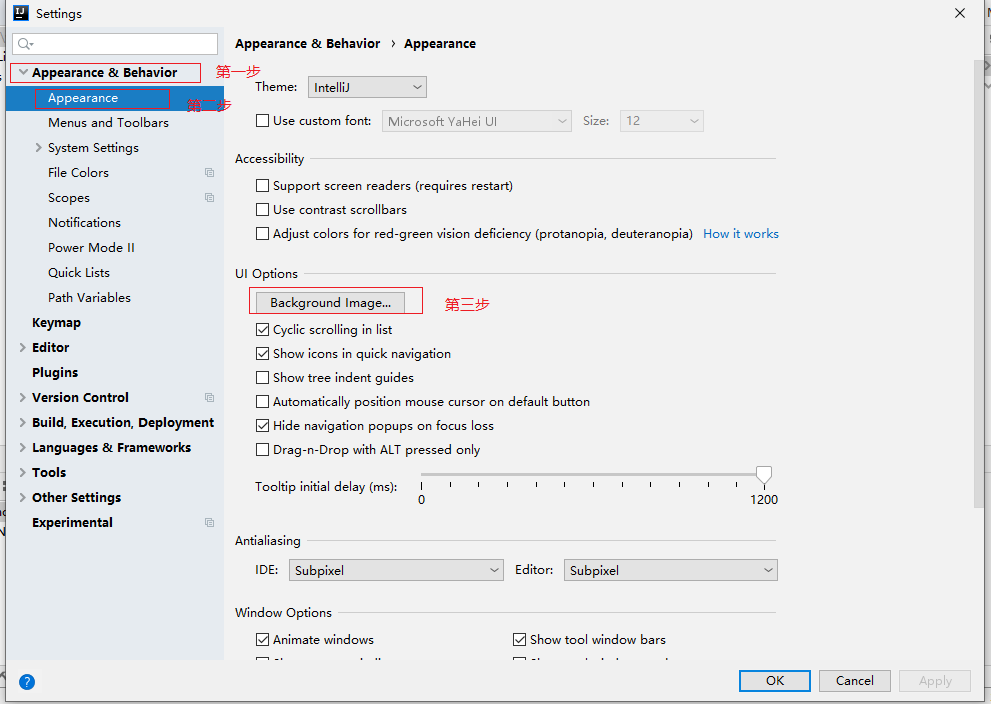Click the project-level icon next to Version Control
991x704 pixels.
pos(209,398)
